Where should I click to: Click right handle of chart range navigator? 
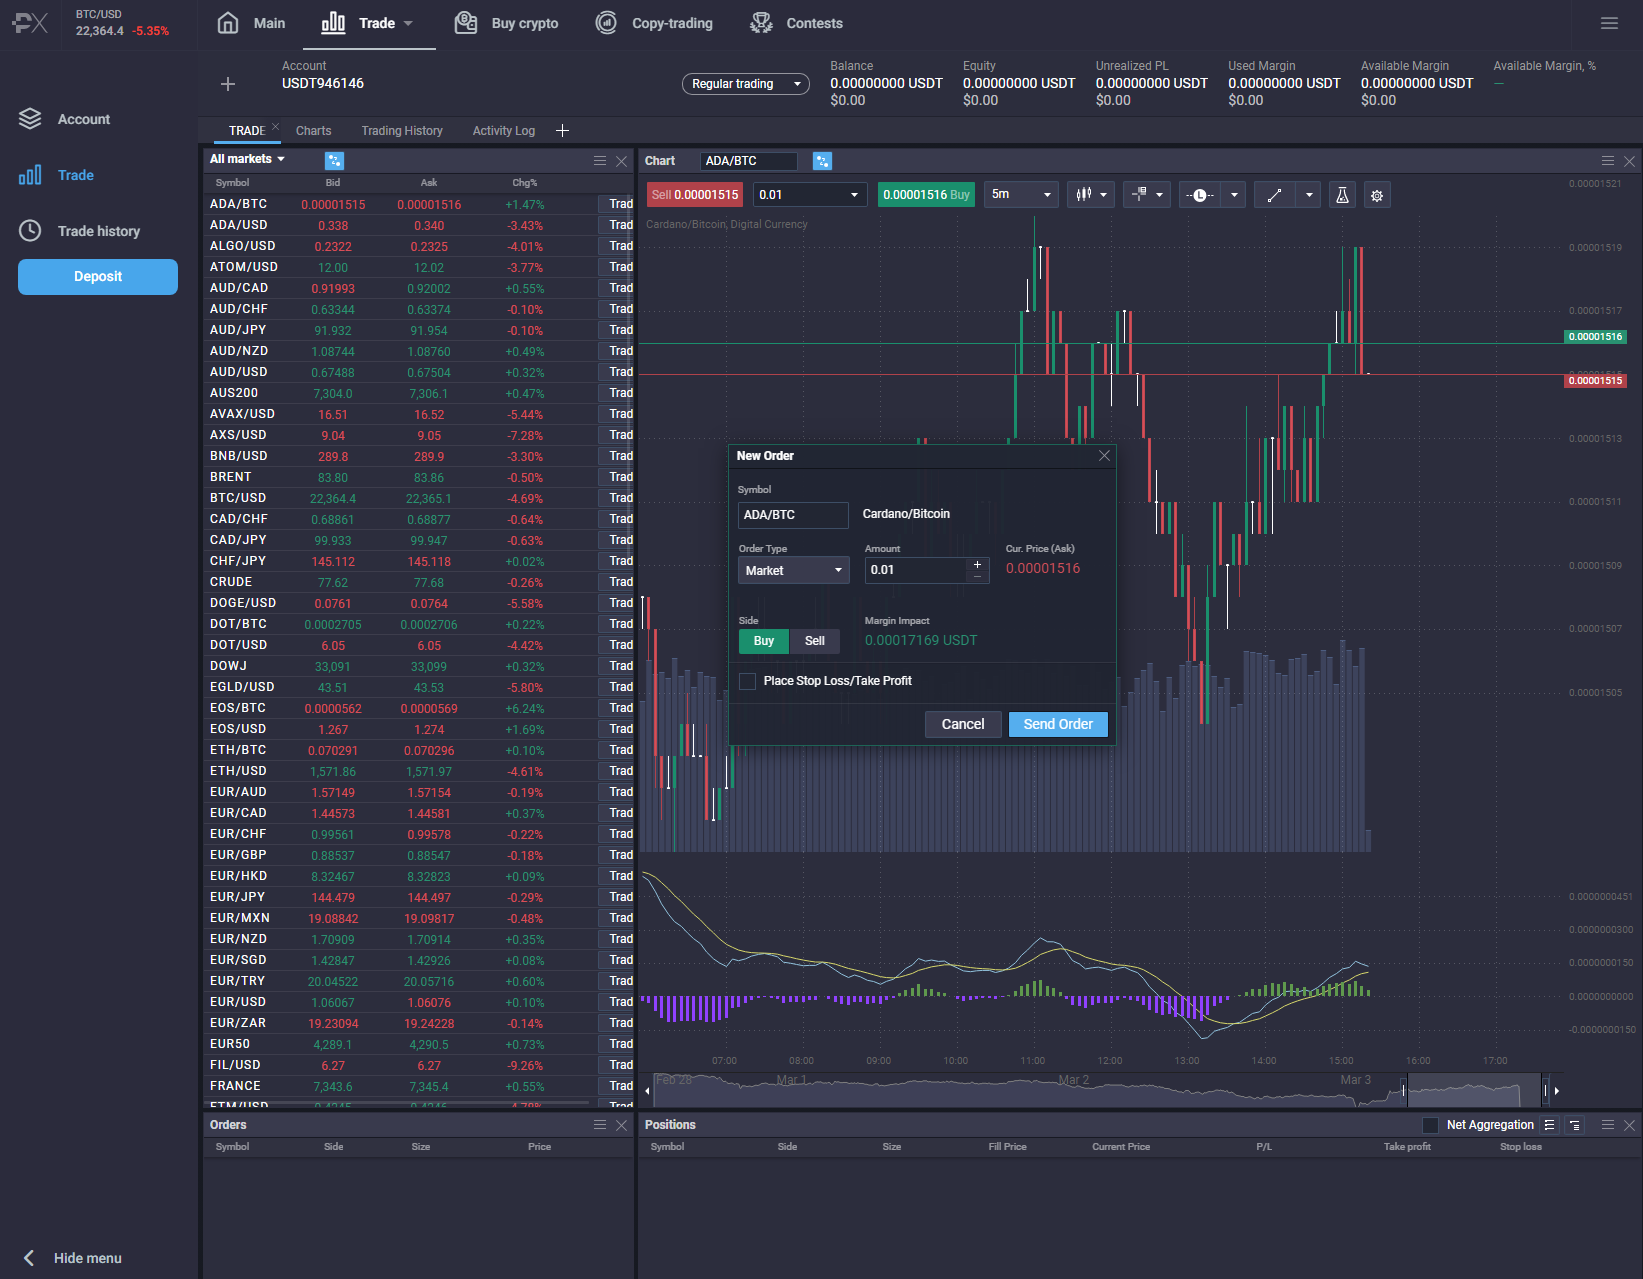[x=1545, y=1090]
